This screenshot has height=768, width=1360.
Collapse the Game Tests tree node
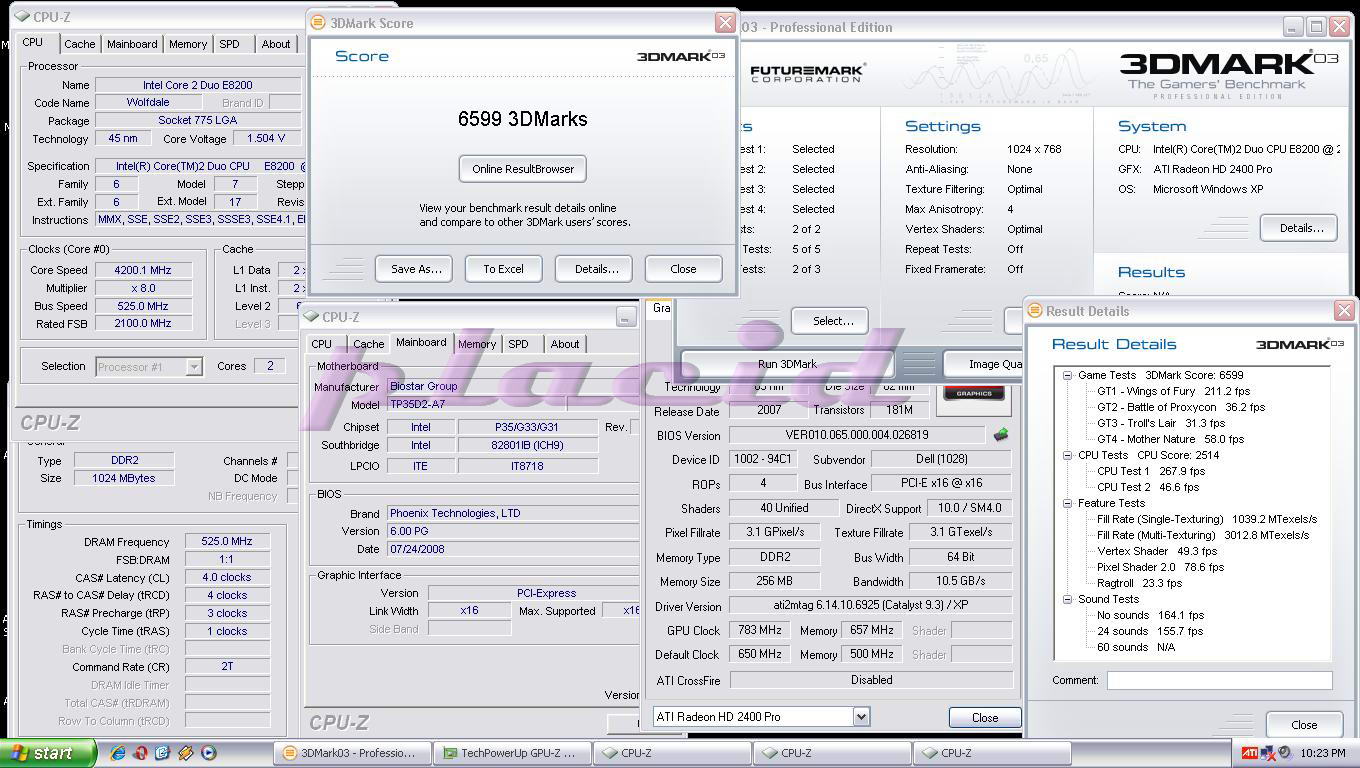point(1068,375)
